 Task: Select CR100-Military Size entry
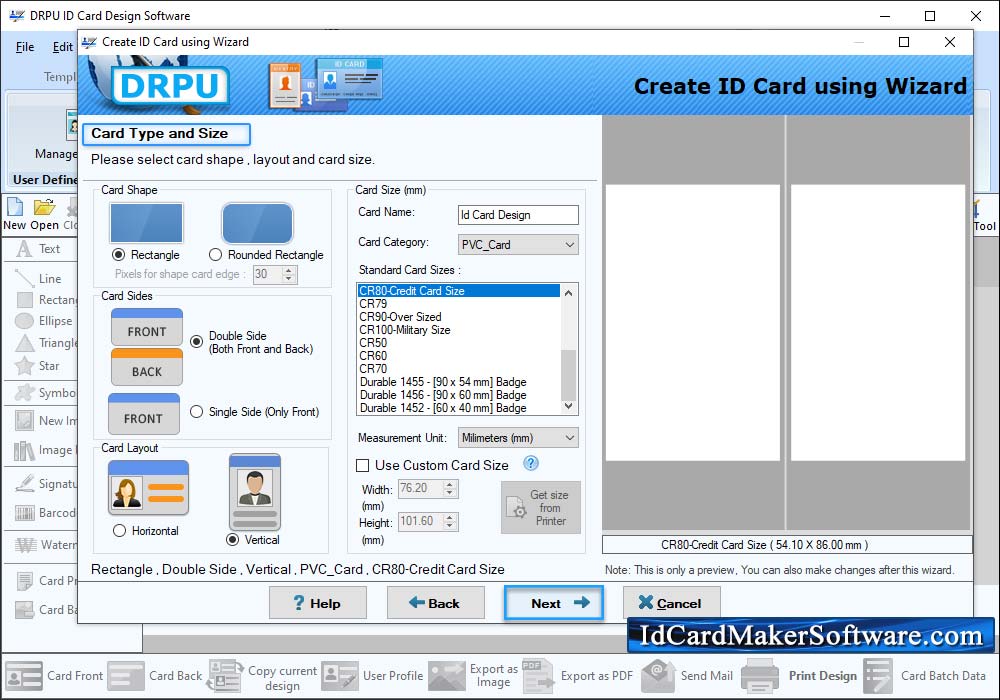459,330
